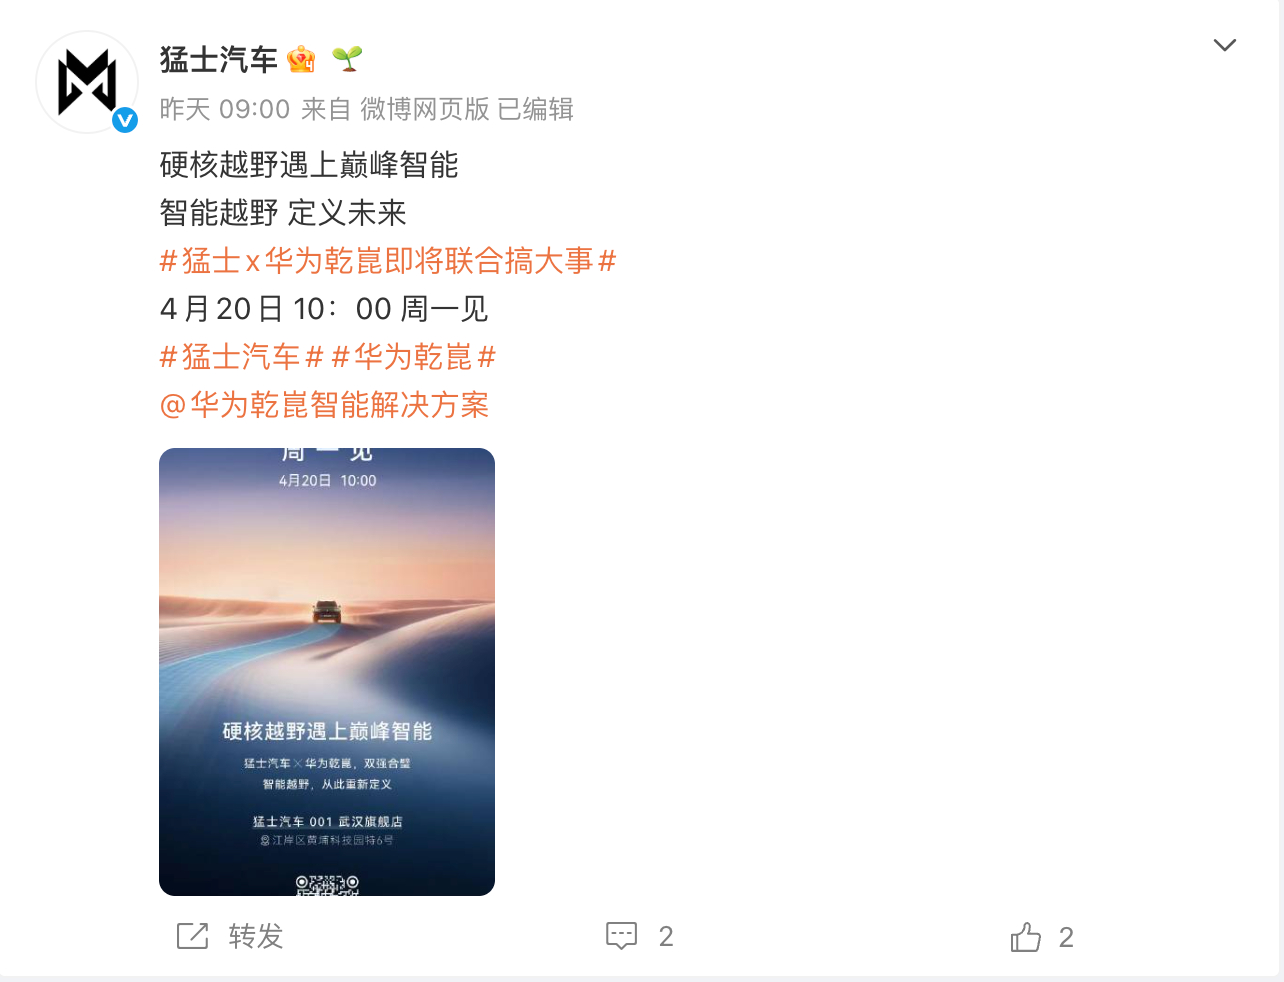1284x982 pixels.
Task: View edit history via 已编辑
Action: point(535,109)
